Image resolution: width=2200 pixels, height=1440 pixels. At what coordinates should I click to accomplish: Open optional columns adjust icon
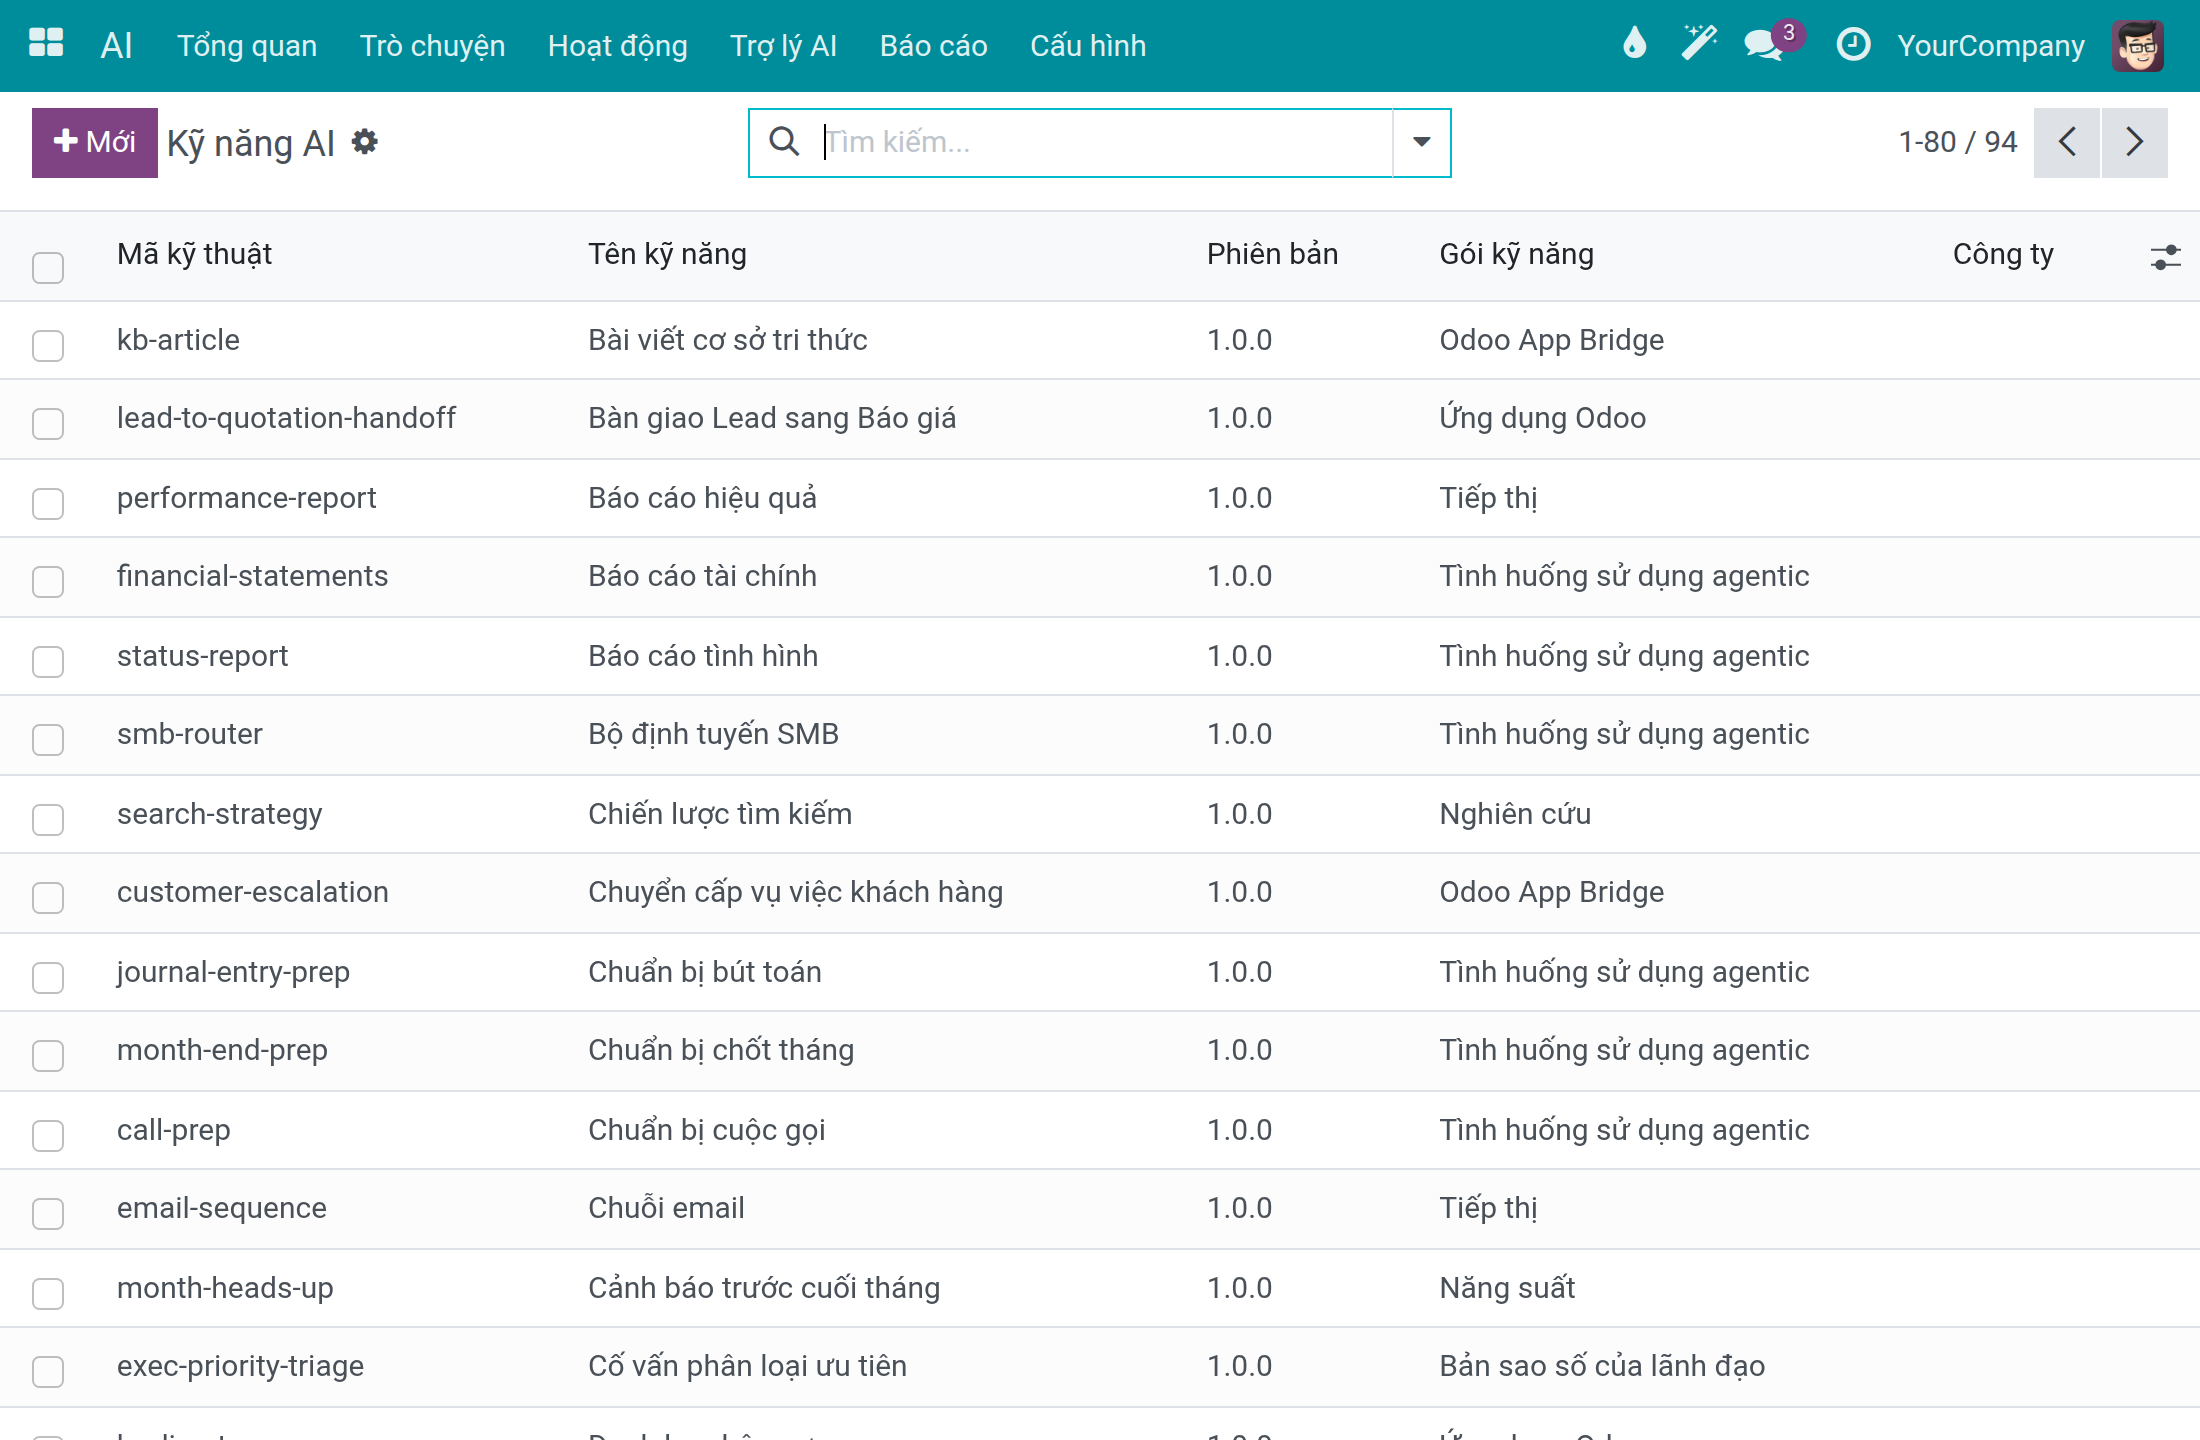[x=2165, y=257]
